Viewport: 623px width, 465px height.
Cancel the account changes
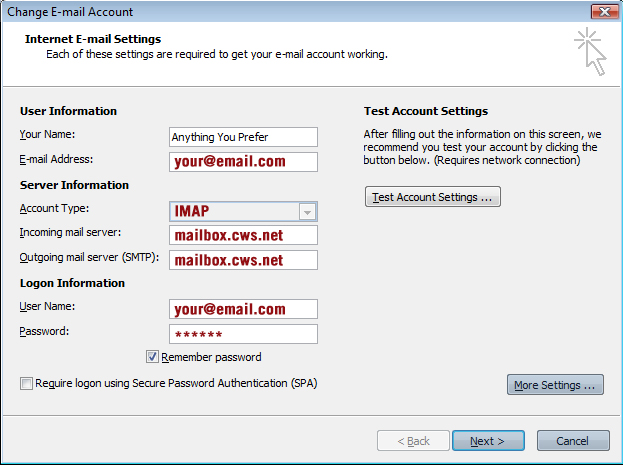572,441
